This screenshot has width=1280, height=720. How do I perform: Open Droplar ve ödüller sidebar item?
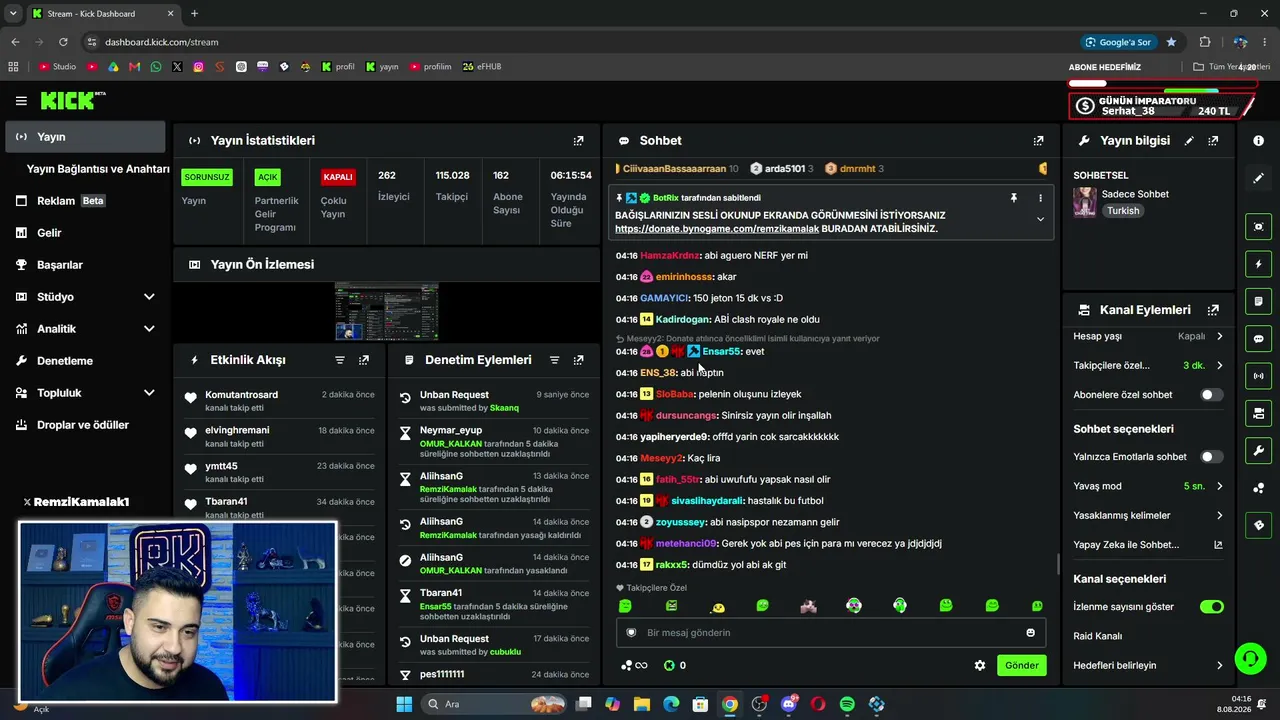(85, 425)
